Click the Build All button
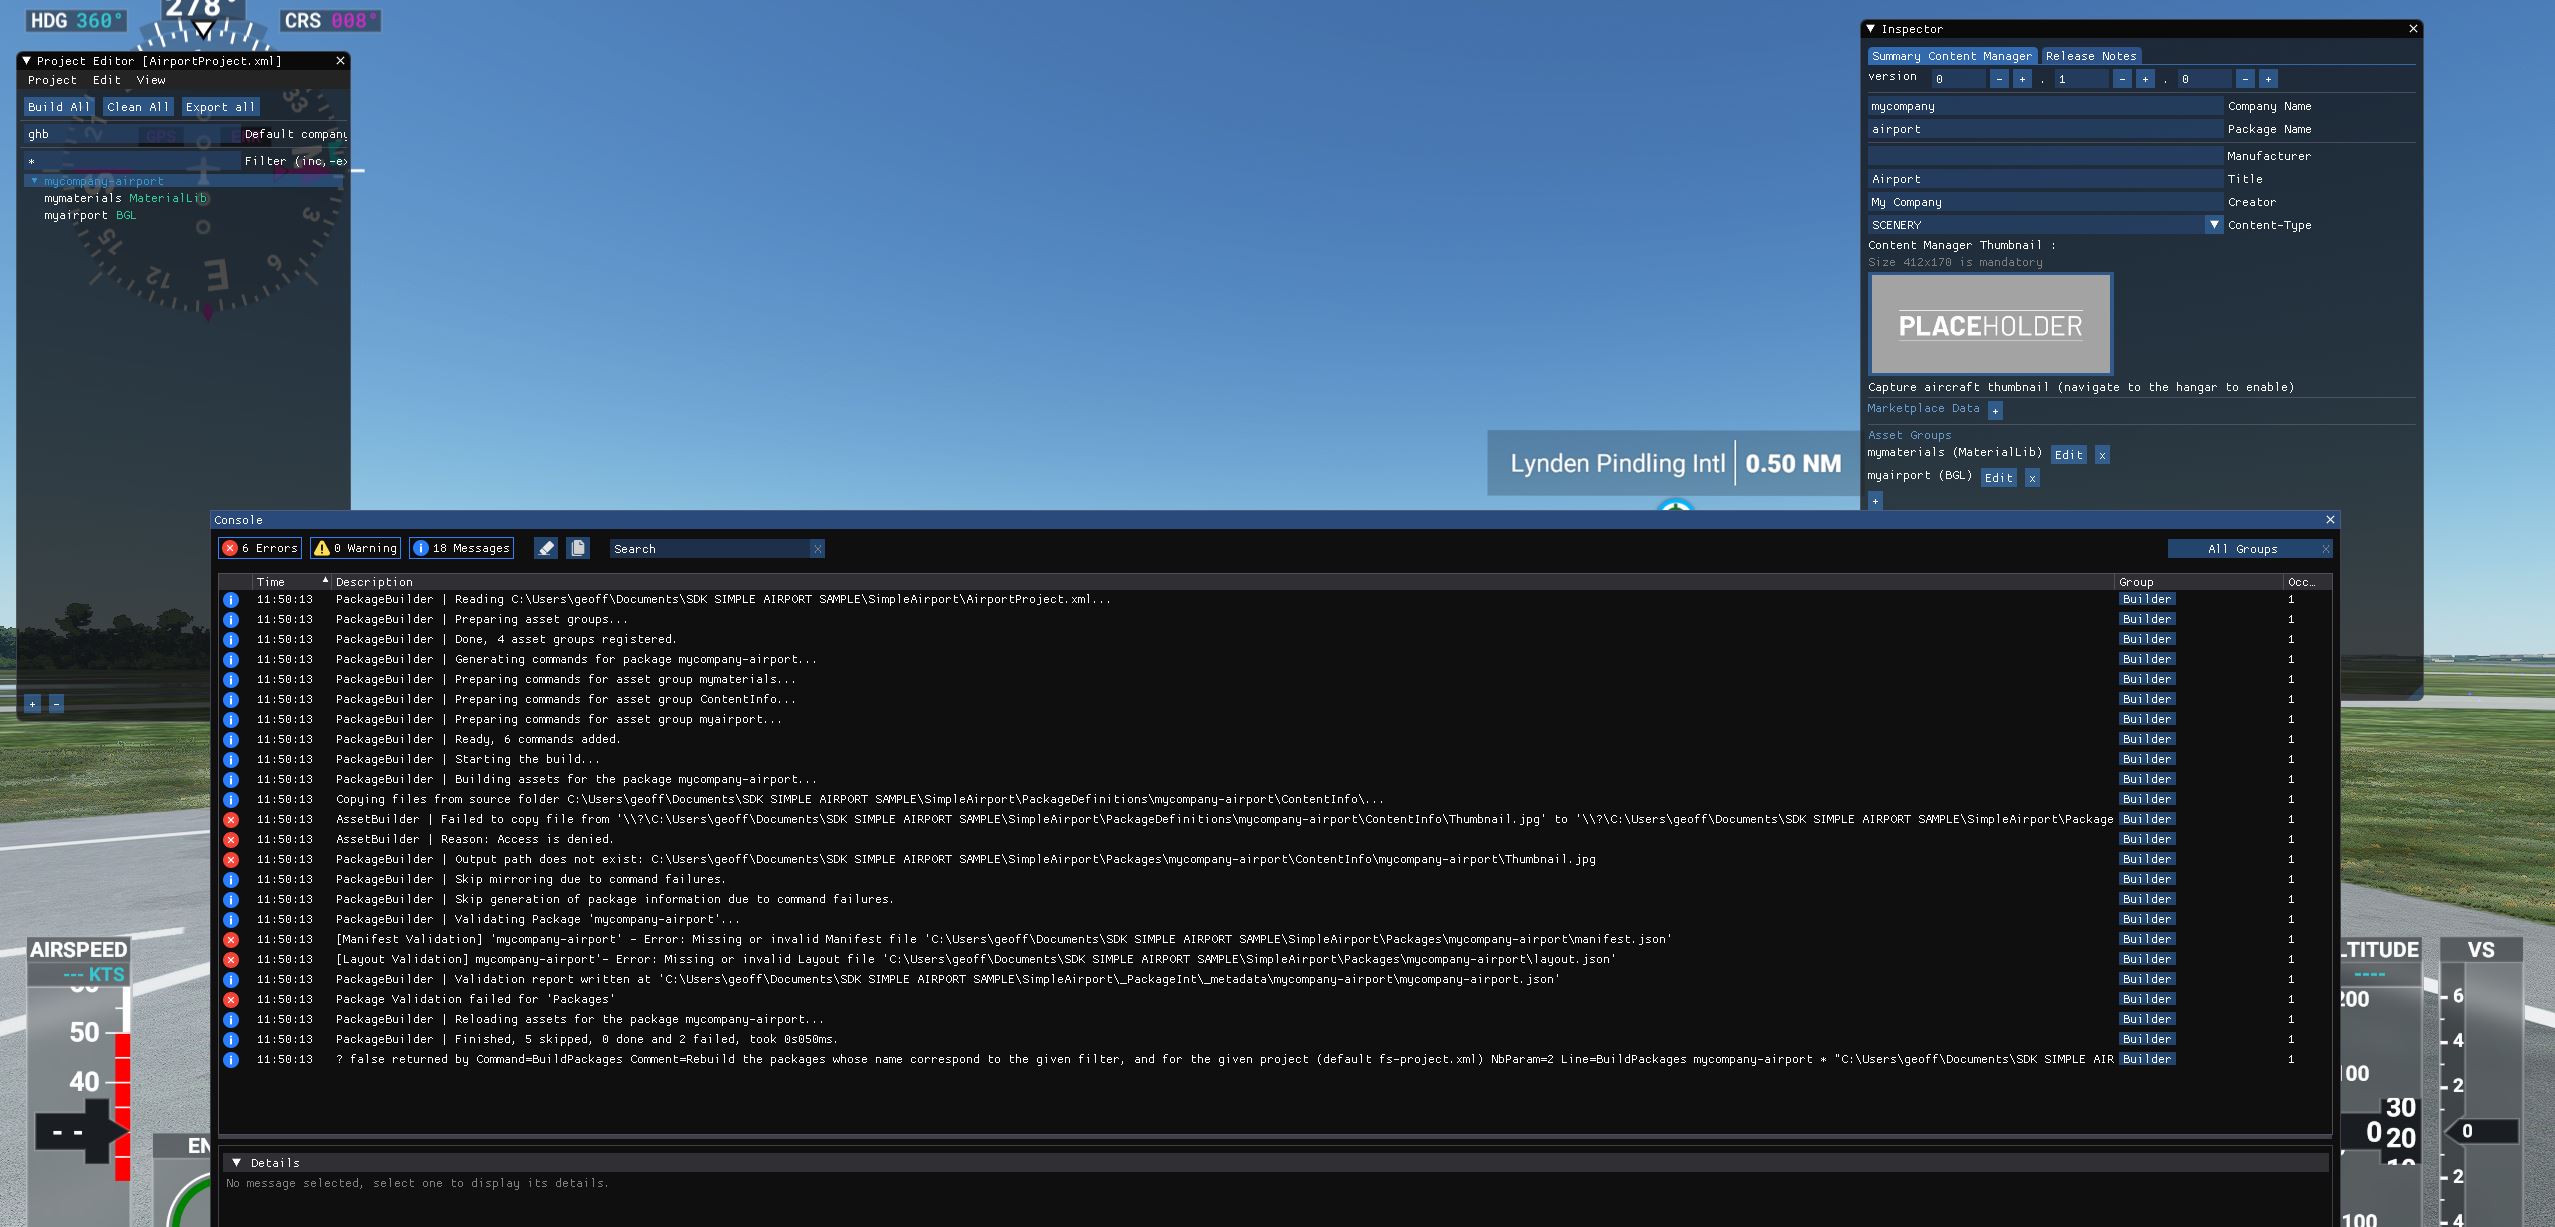The height and width of the screenshot is (1227, 2555). coord(58,107)
